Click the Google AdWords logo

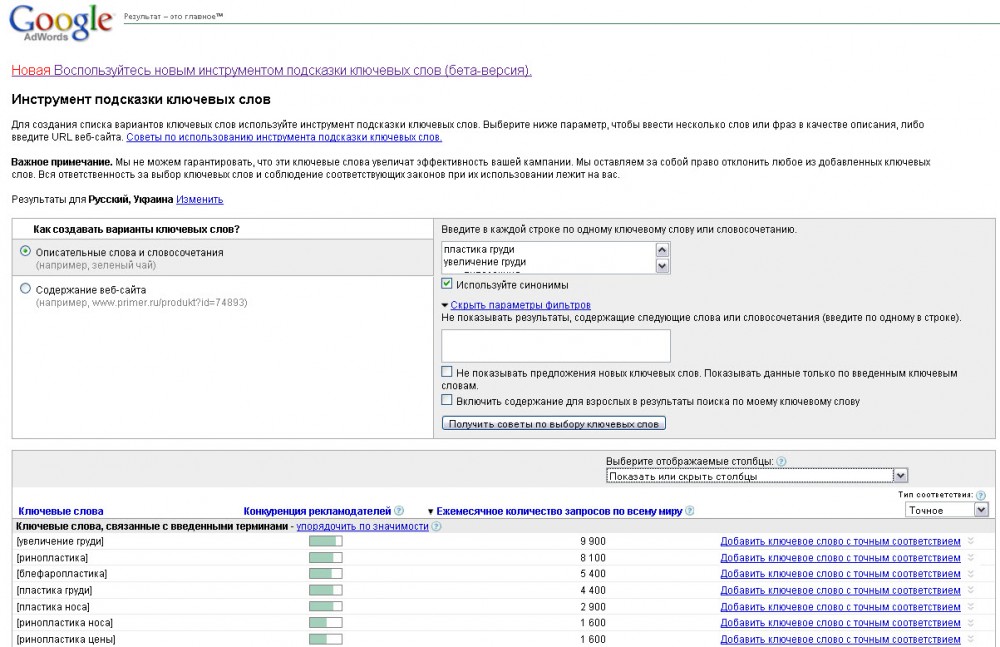61,23
